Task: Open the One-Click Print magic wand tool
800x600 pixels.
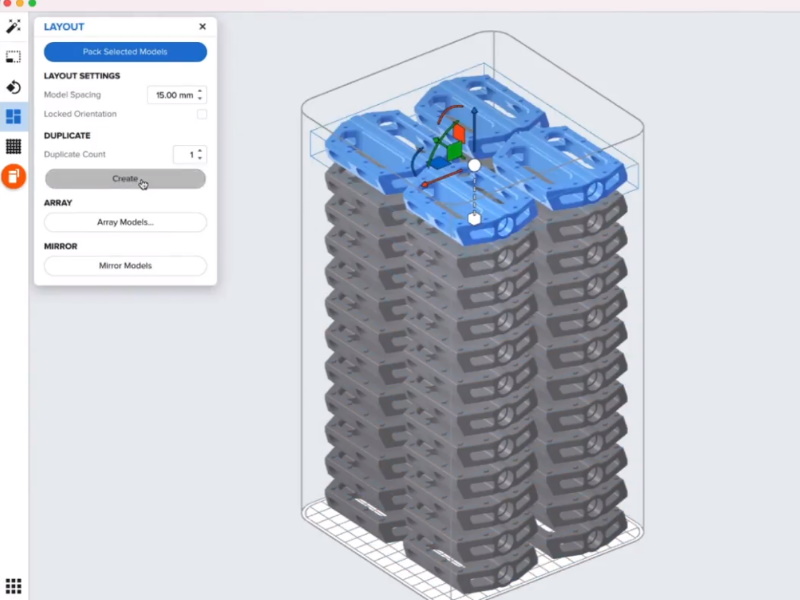Action: (x=14, y=26)
